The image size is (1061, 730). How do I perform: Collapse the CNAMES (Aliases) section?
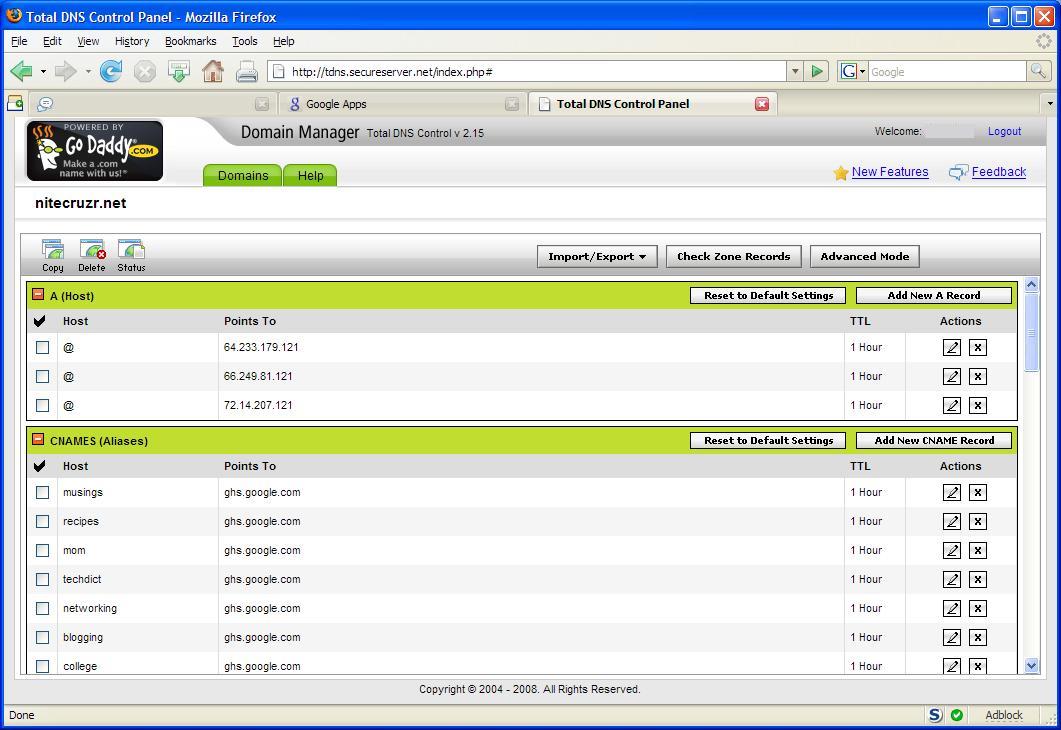point(39,440)
